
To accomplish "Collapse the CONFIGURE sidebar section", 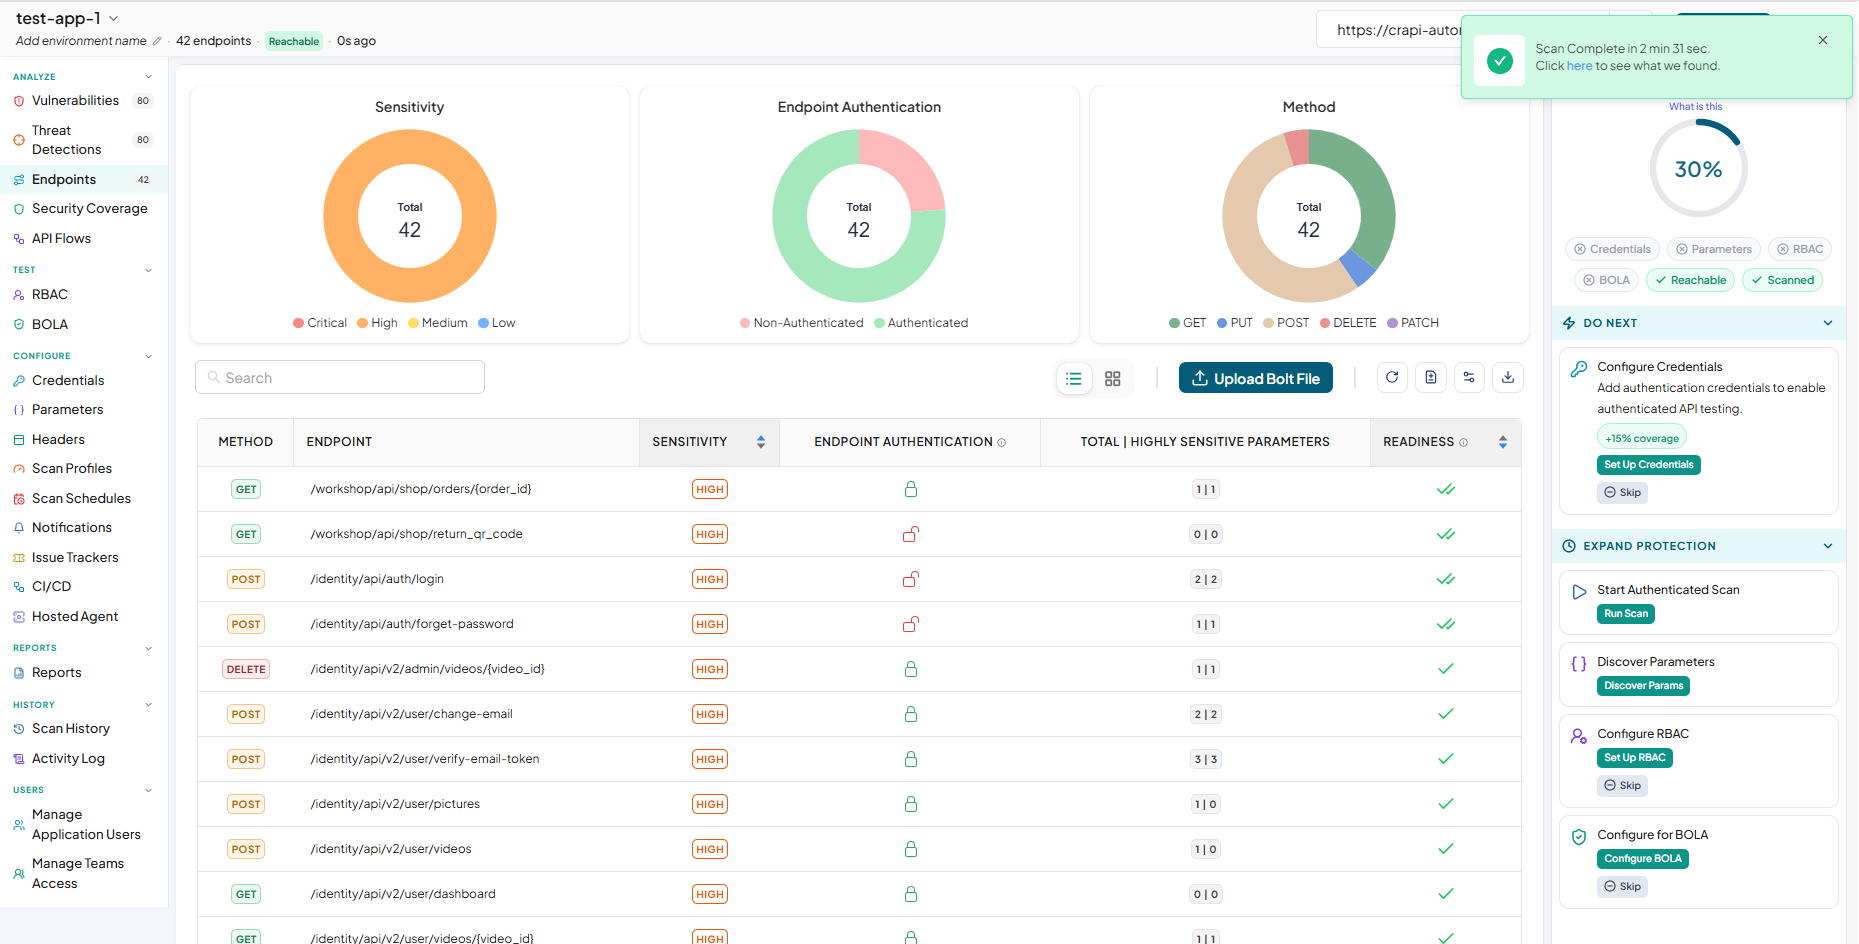I will [148, 356].
